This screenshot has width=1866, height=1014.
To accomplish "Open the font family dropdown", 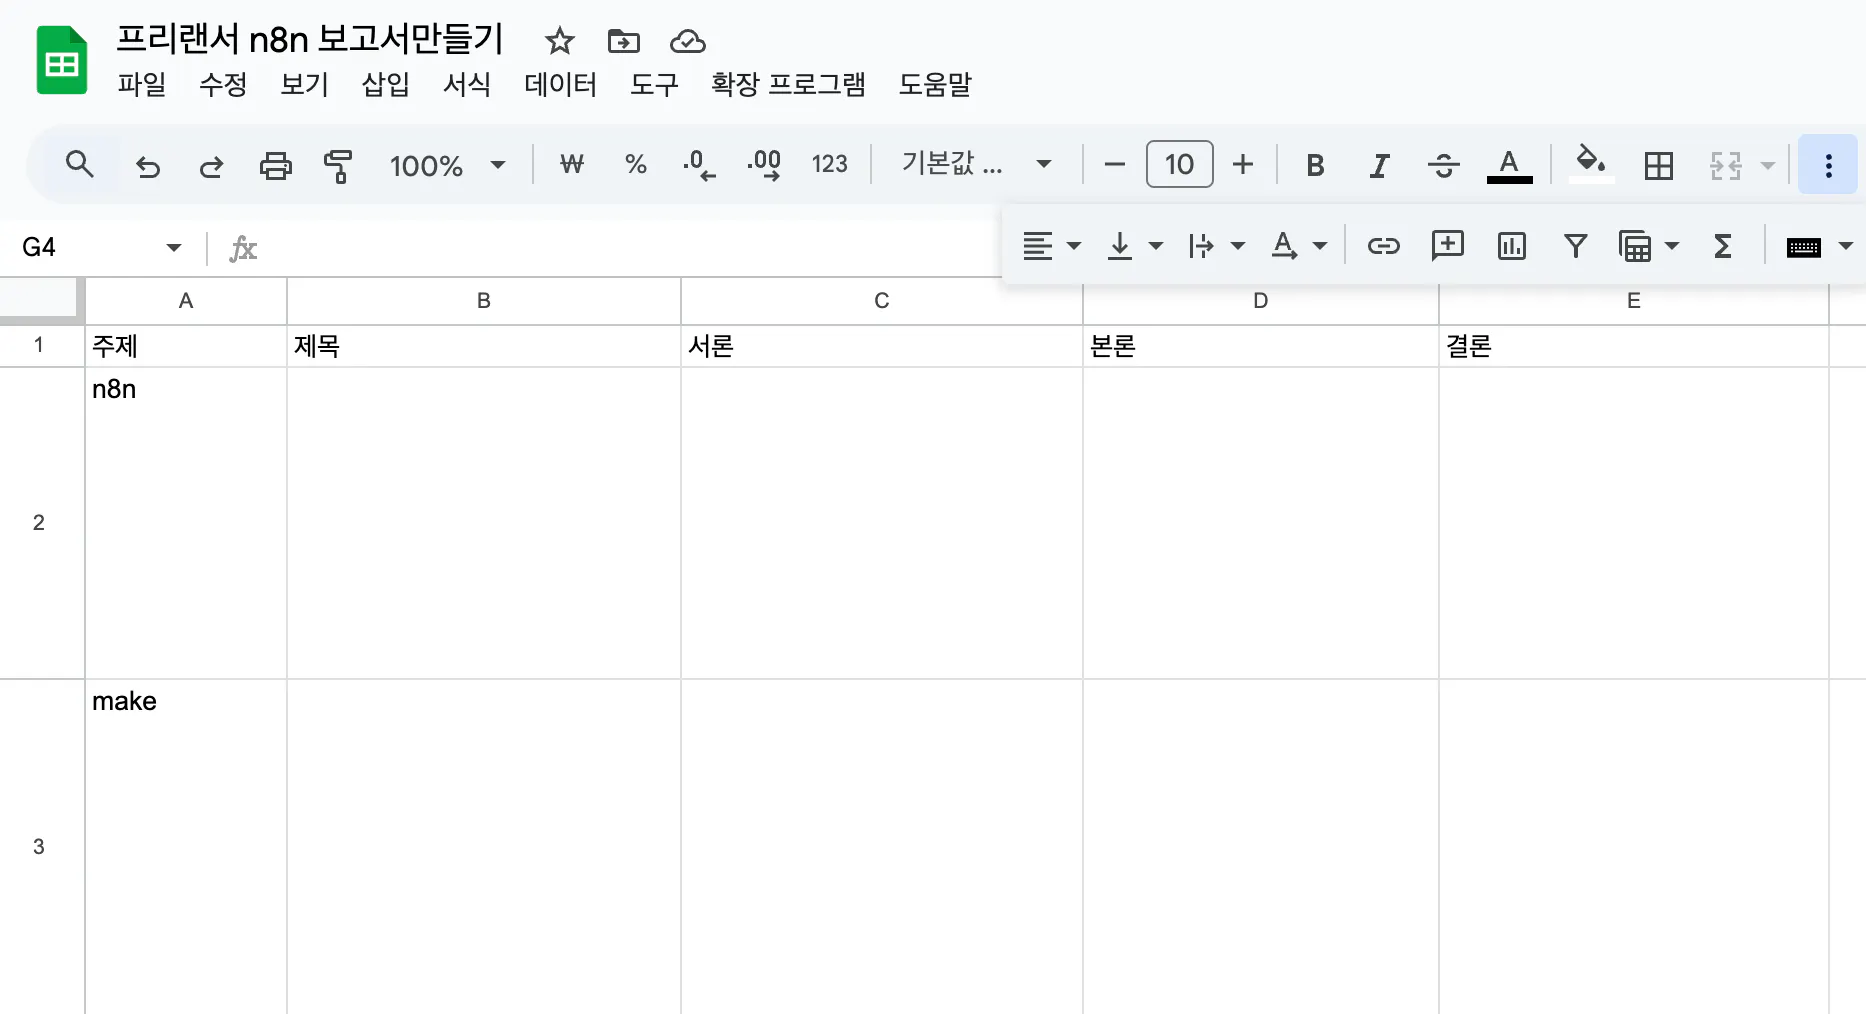I will 976,164.
